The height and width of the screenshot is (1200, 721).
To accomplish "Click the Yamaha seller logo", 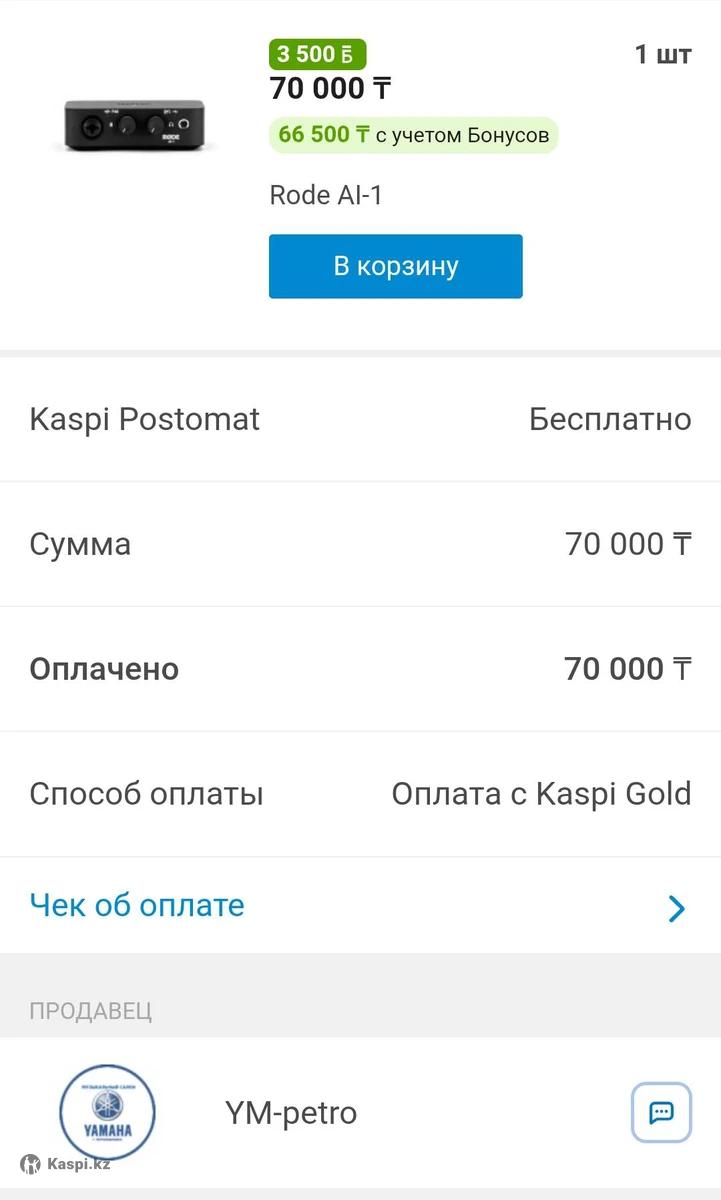I will coord(108,1113).
